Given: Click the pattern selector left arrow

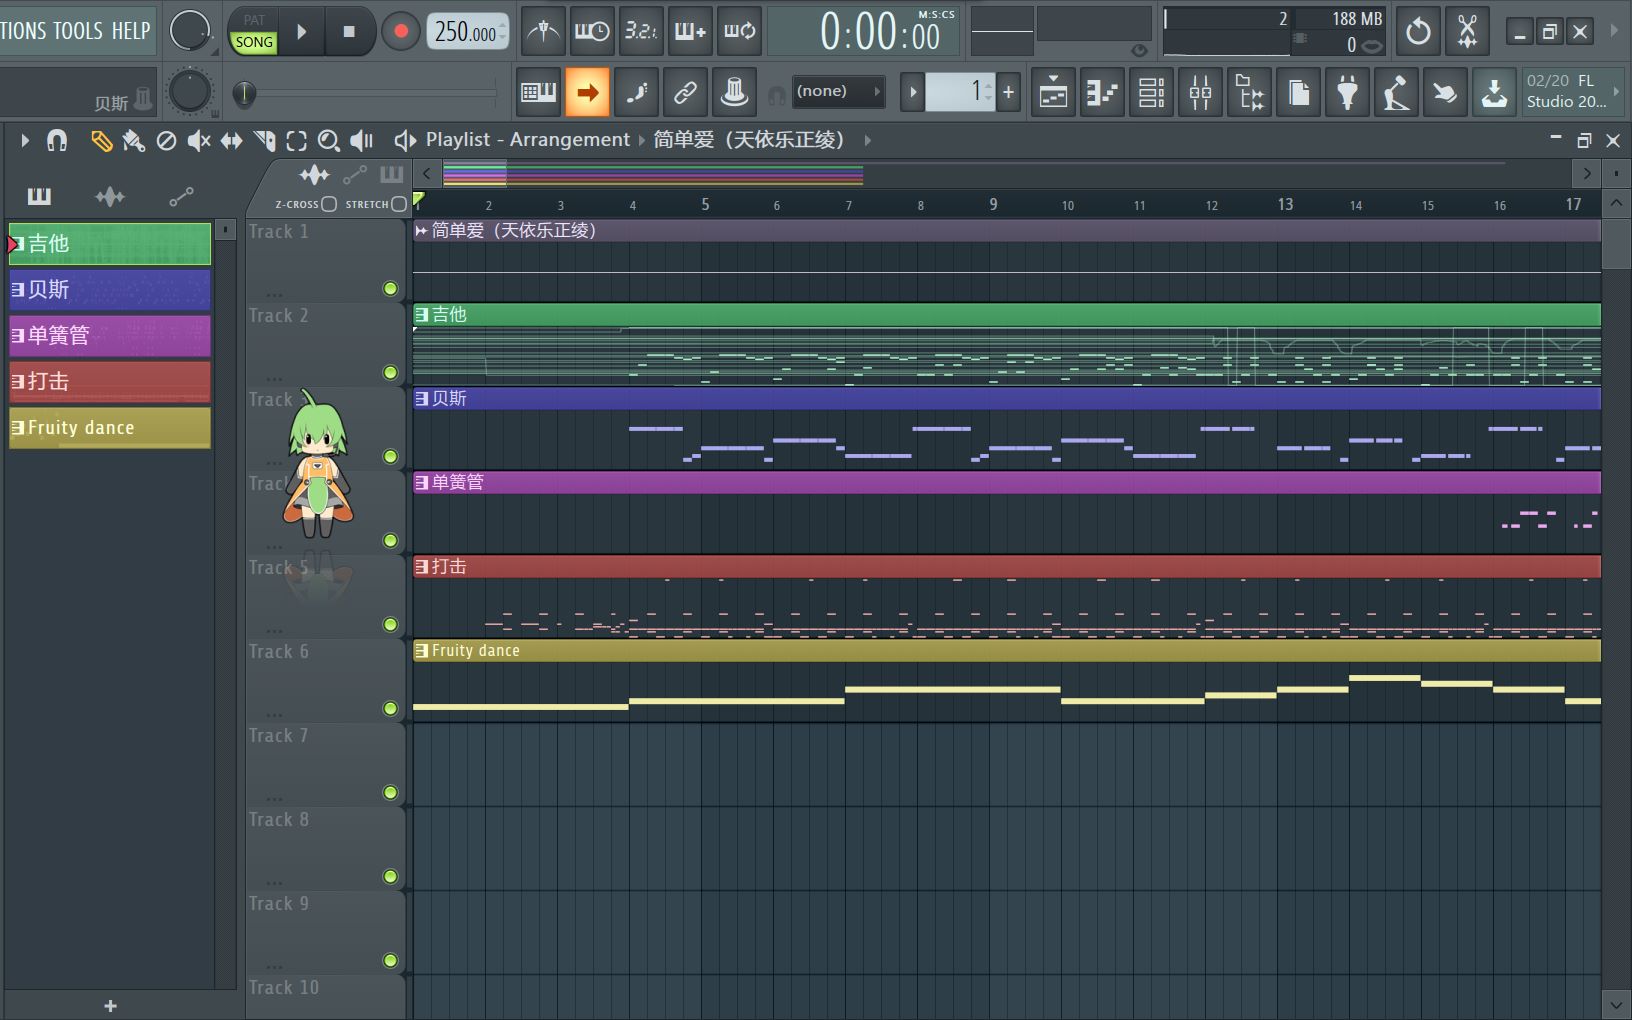Looking at the screenshot, I should (912, 92).
